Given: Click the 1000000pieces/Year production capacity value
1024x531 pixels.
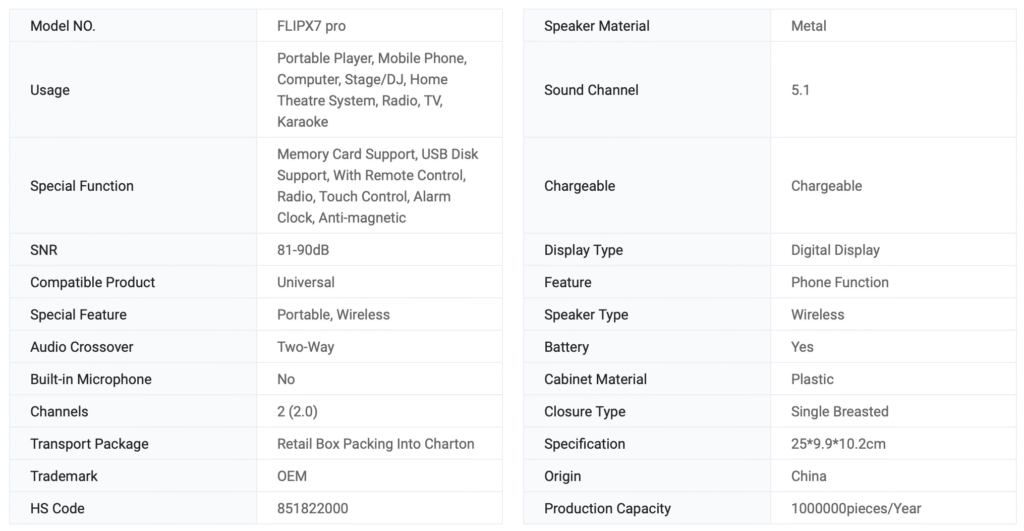Looking at the screenshot, I should 856,508.
